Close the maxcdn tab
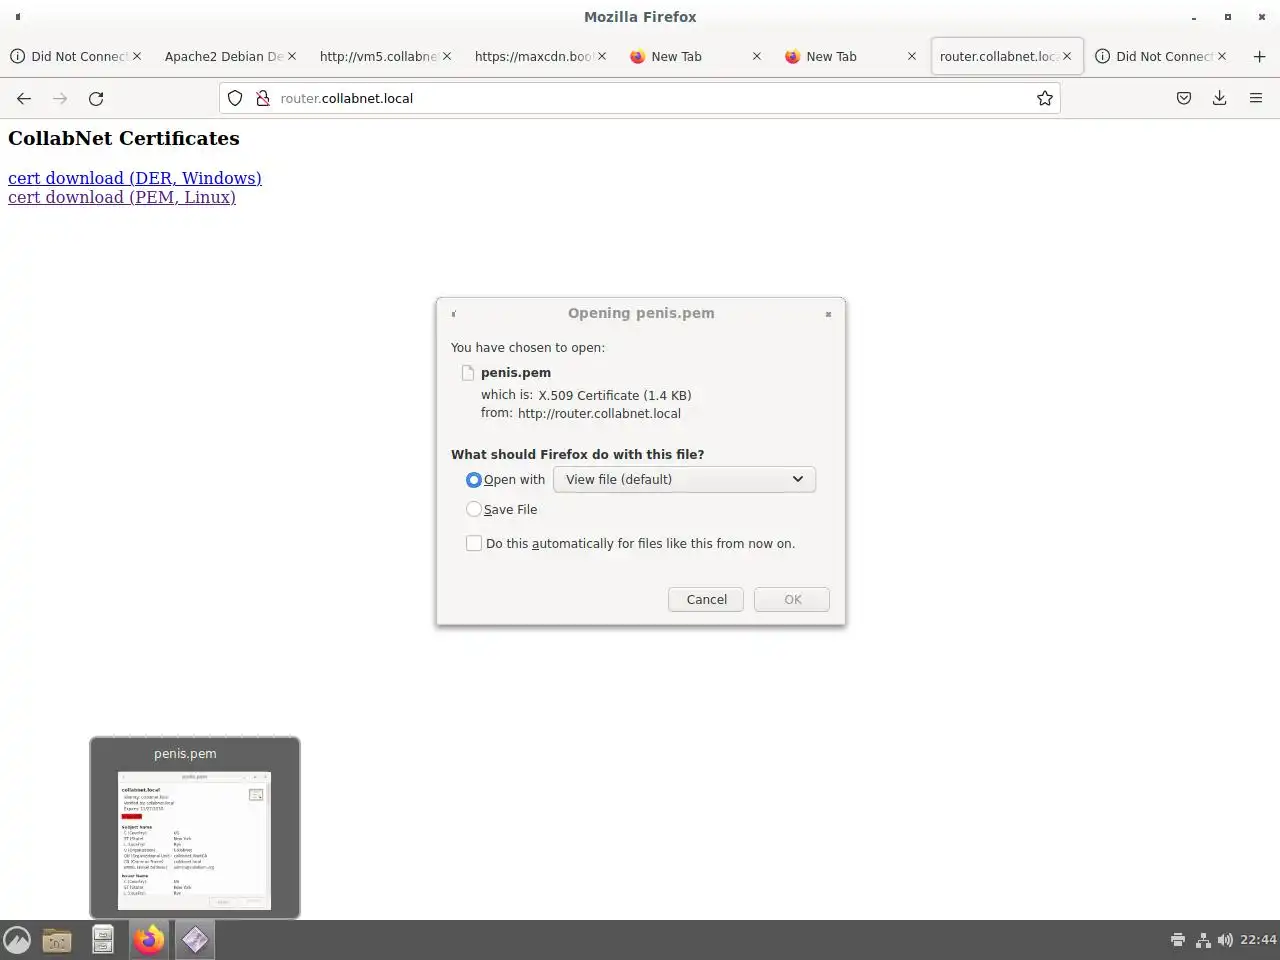Viewport: 1280px width, 960px height. click(602, 56)
